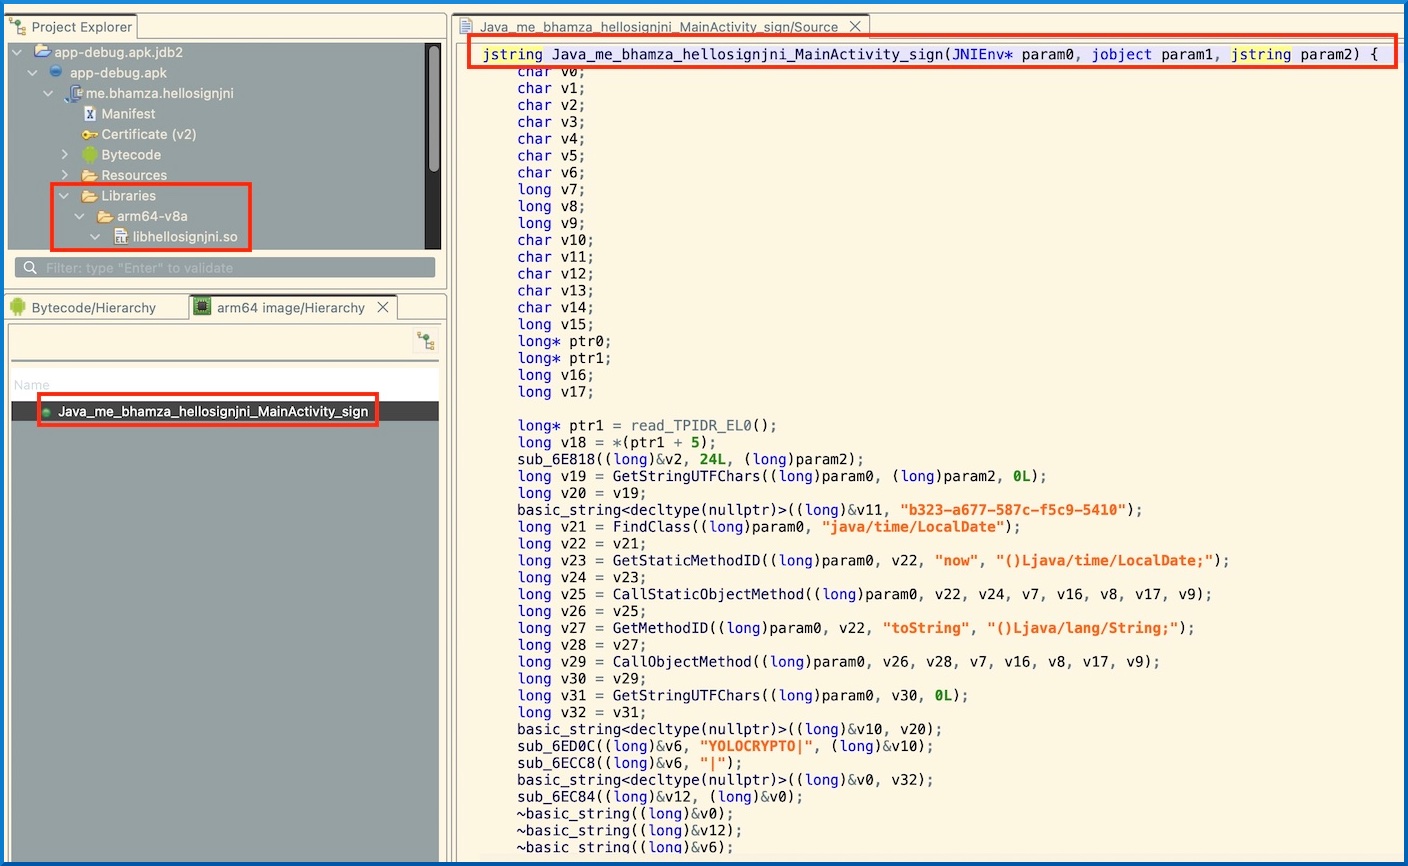Click the magnifier icon in the filter box
This screenshot has height=866, width=1408.
click(30, 267)
